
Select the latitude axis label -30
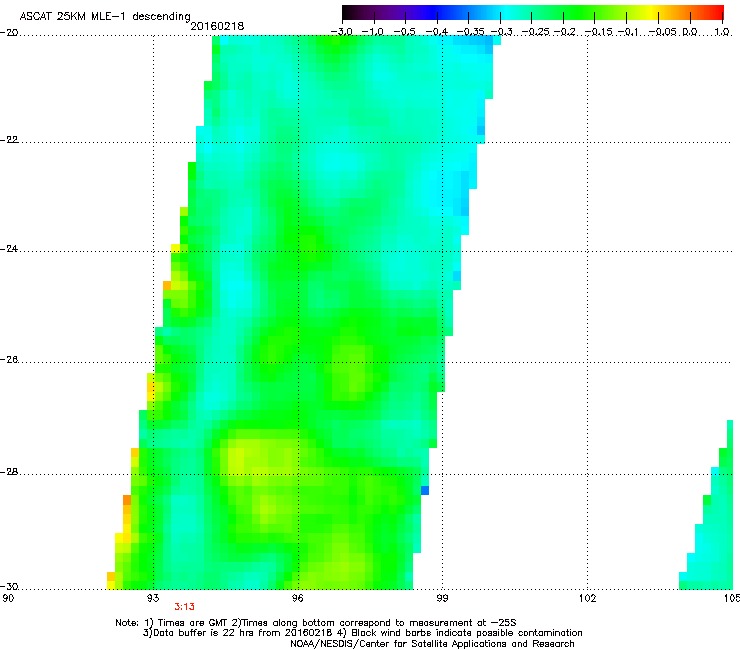pyautogui.click(x=9, y=587)
